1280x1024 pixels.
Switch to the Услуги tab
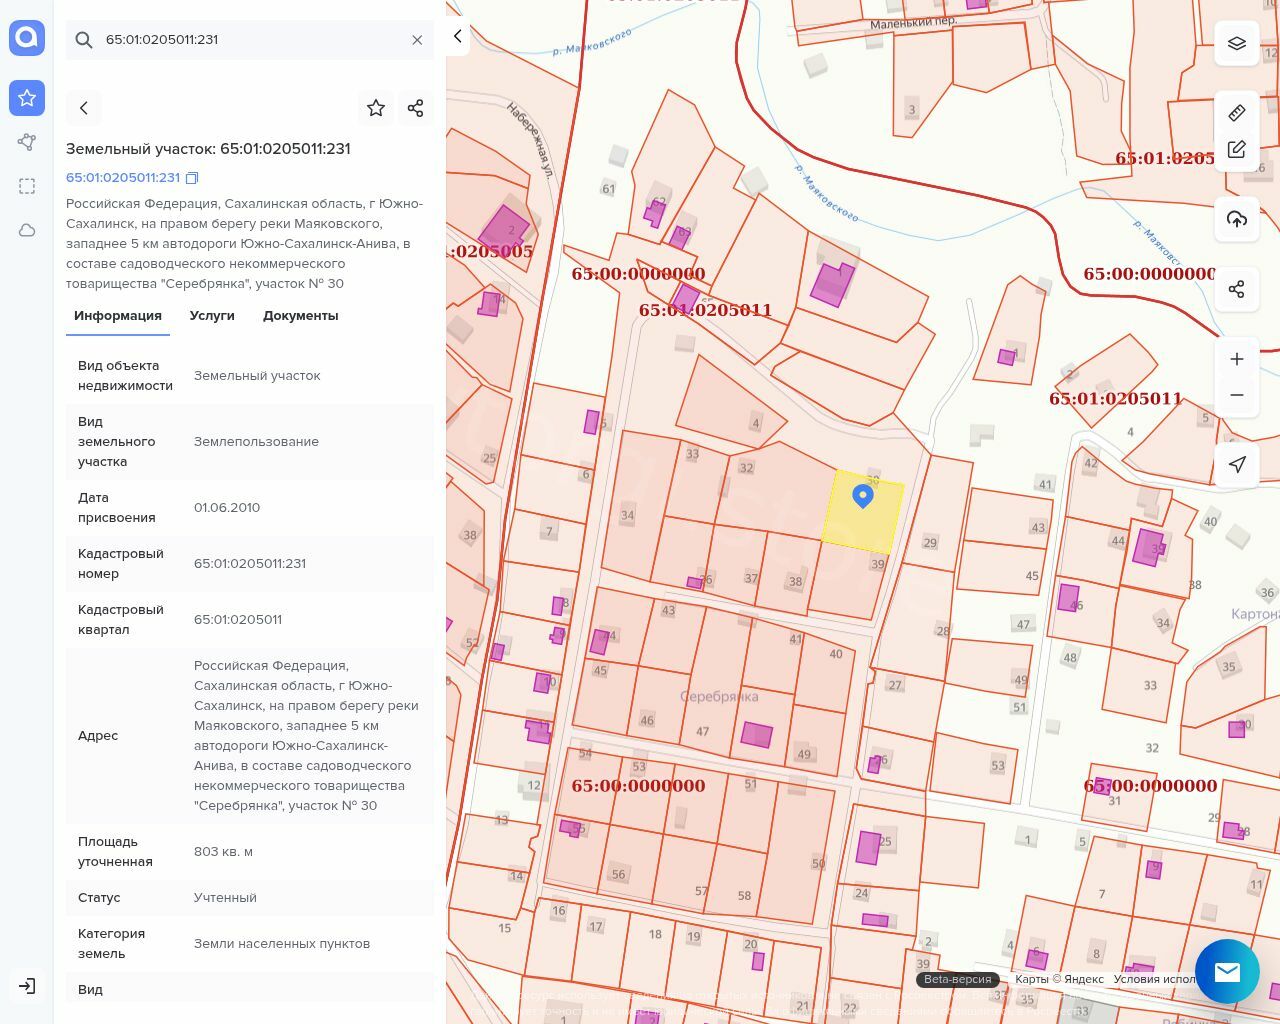[212, 316]
